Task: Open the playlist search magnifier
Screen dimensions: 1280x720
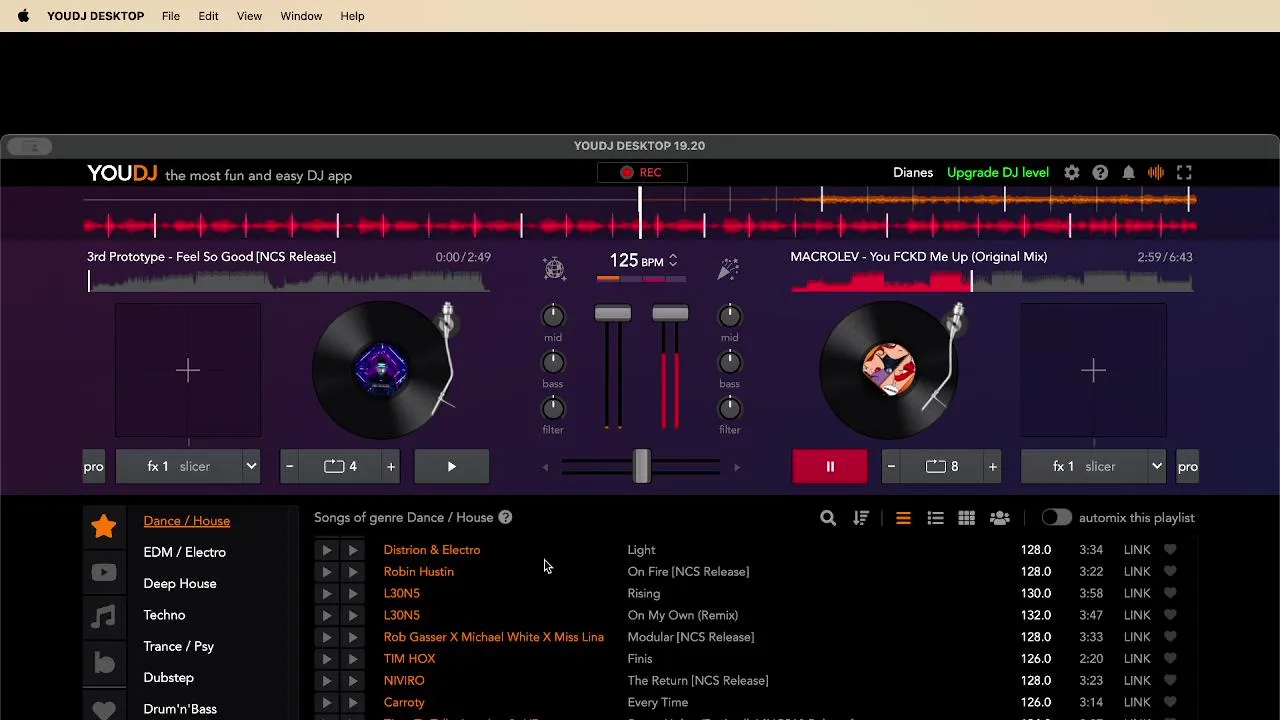Action: pyautogui.click(x=828, y=518)
